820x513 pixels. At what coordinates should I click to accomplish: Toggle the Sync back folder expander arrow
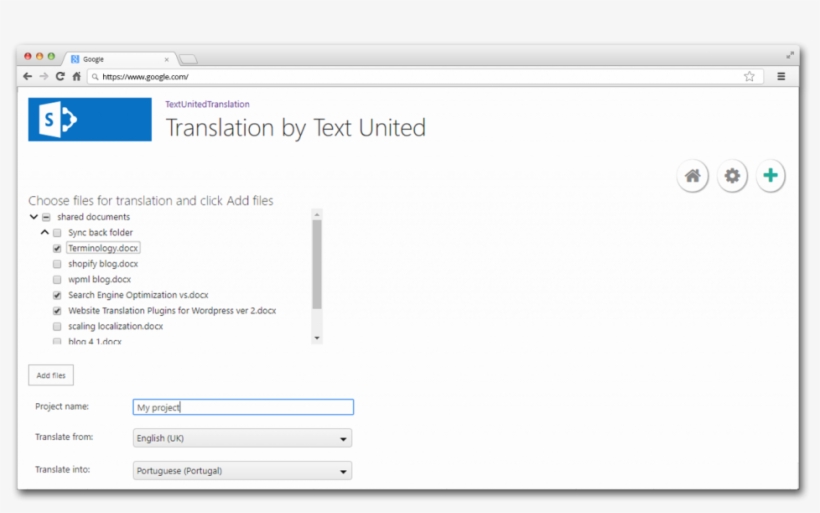(x=44, y=232)
